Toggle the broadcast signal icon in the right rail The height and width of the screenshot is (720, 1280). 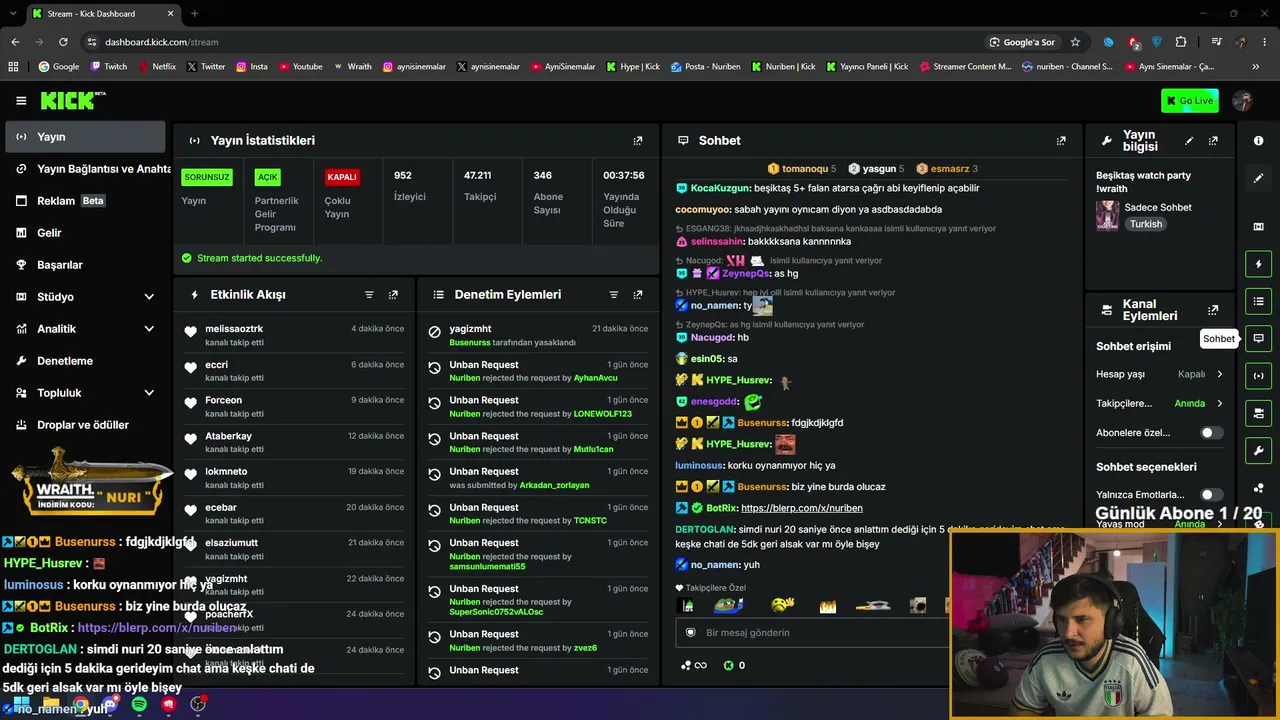[1258, 376]
